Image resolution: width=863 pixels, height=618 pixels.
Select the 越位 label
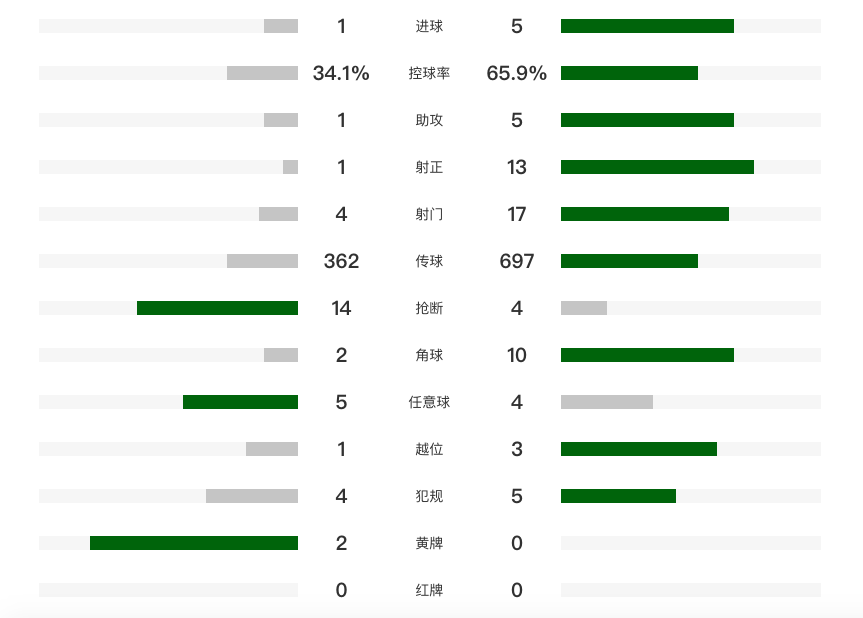tap(429, 449)
